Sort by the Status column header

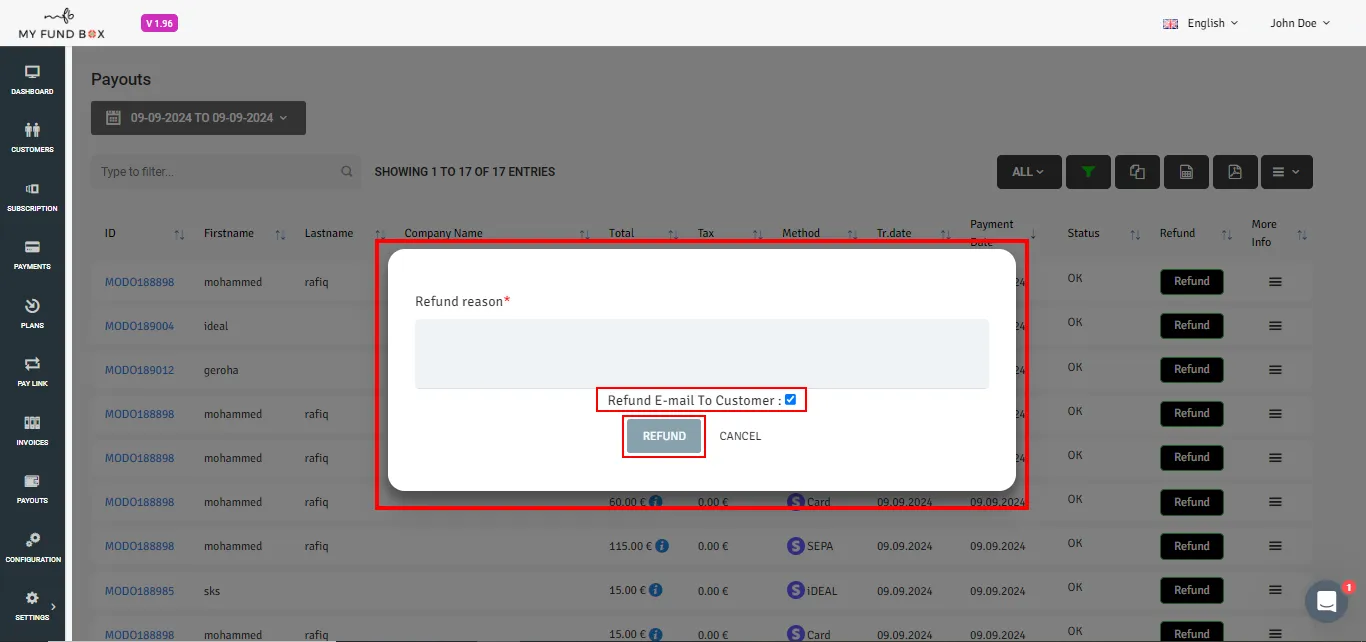pyautogui.click(x=1135, y=234)
